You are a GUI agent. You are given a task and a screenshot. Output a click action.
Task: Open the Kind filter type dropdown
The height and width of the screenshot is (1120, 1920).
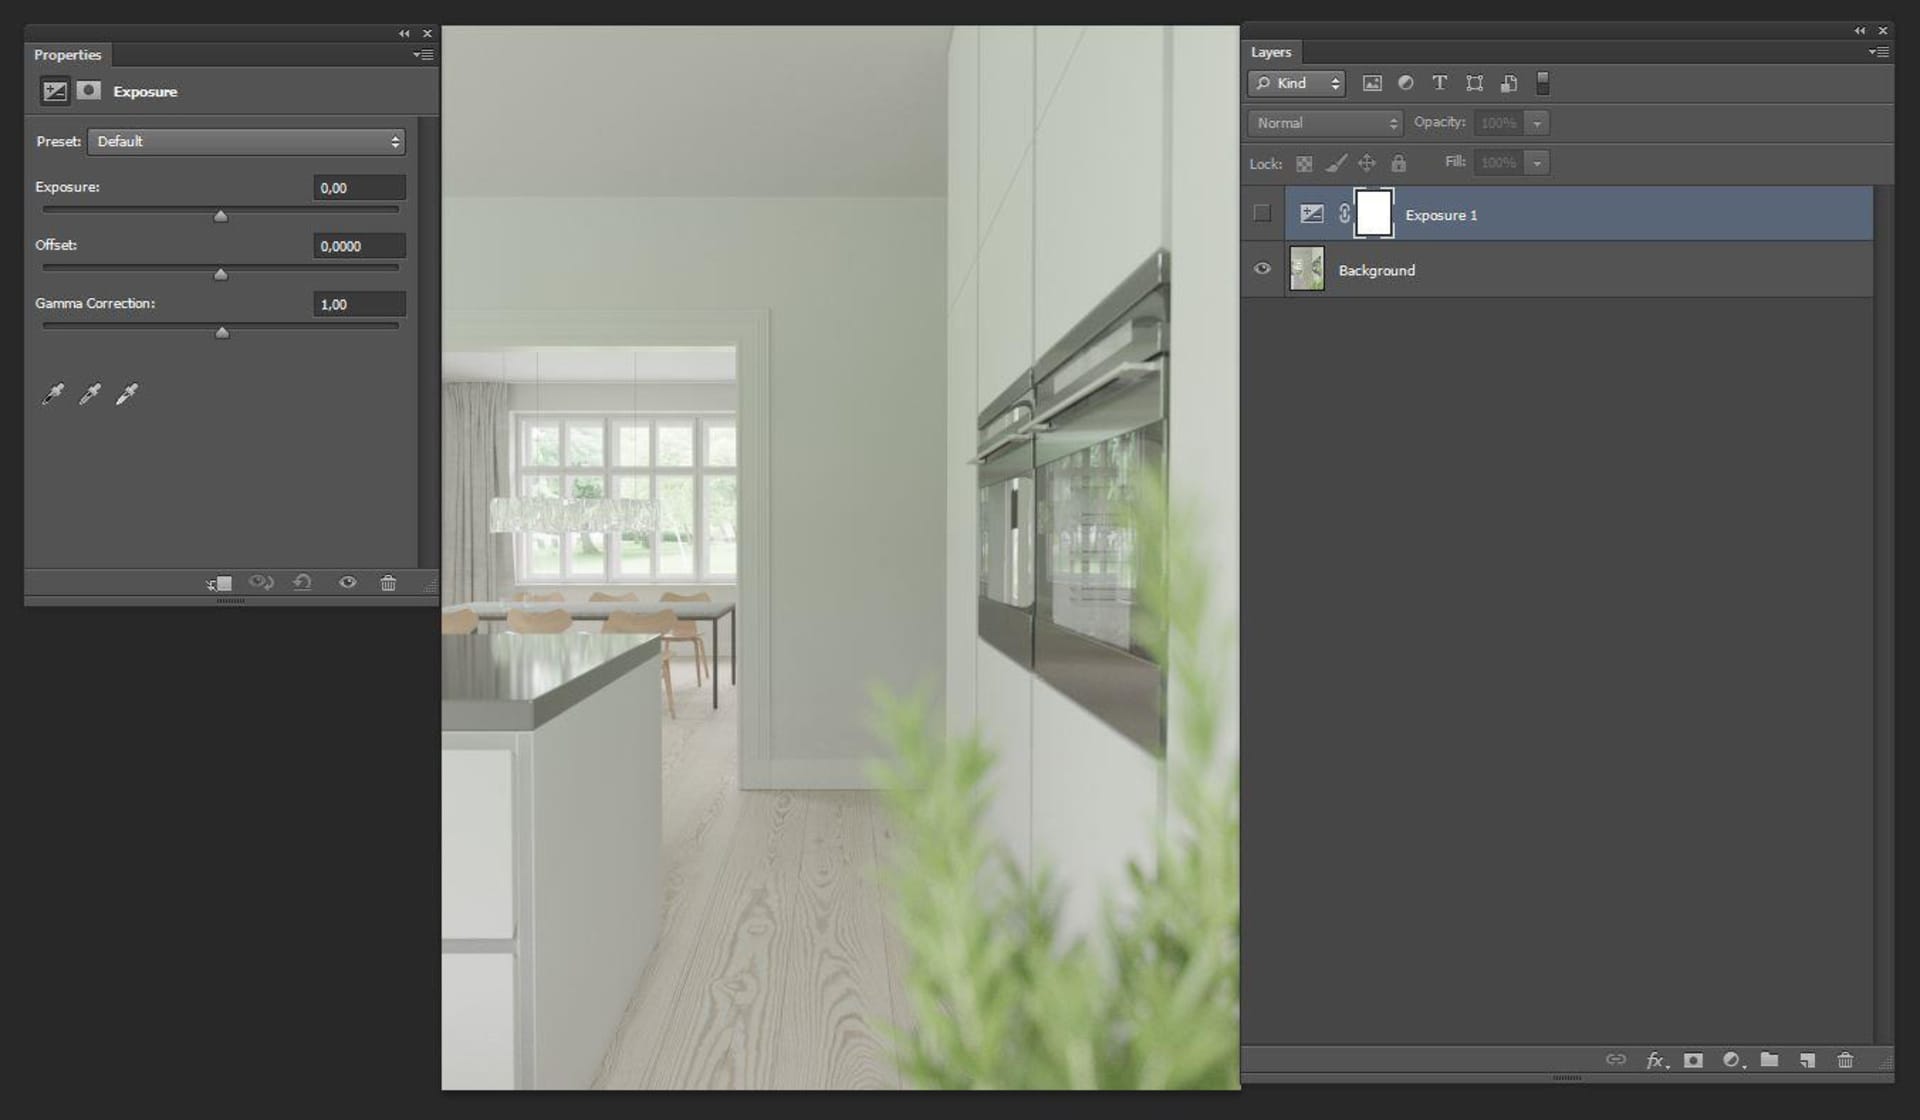[1297, 83]
